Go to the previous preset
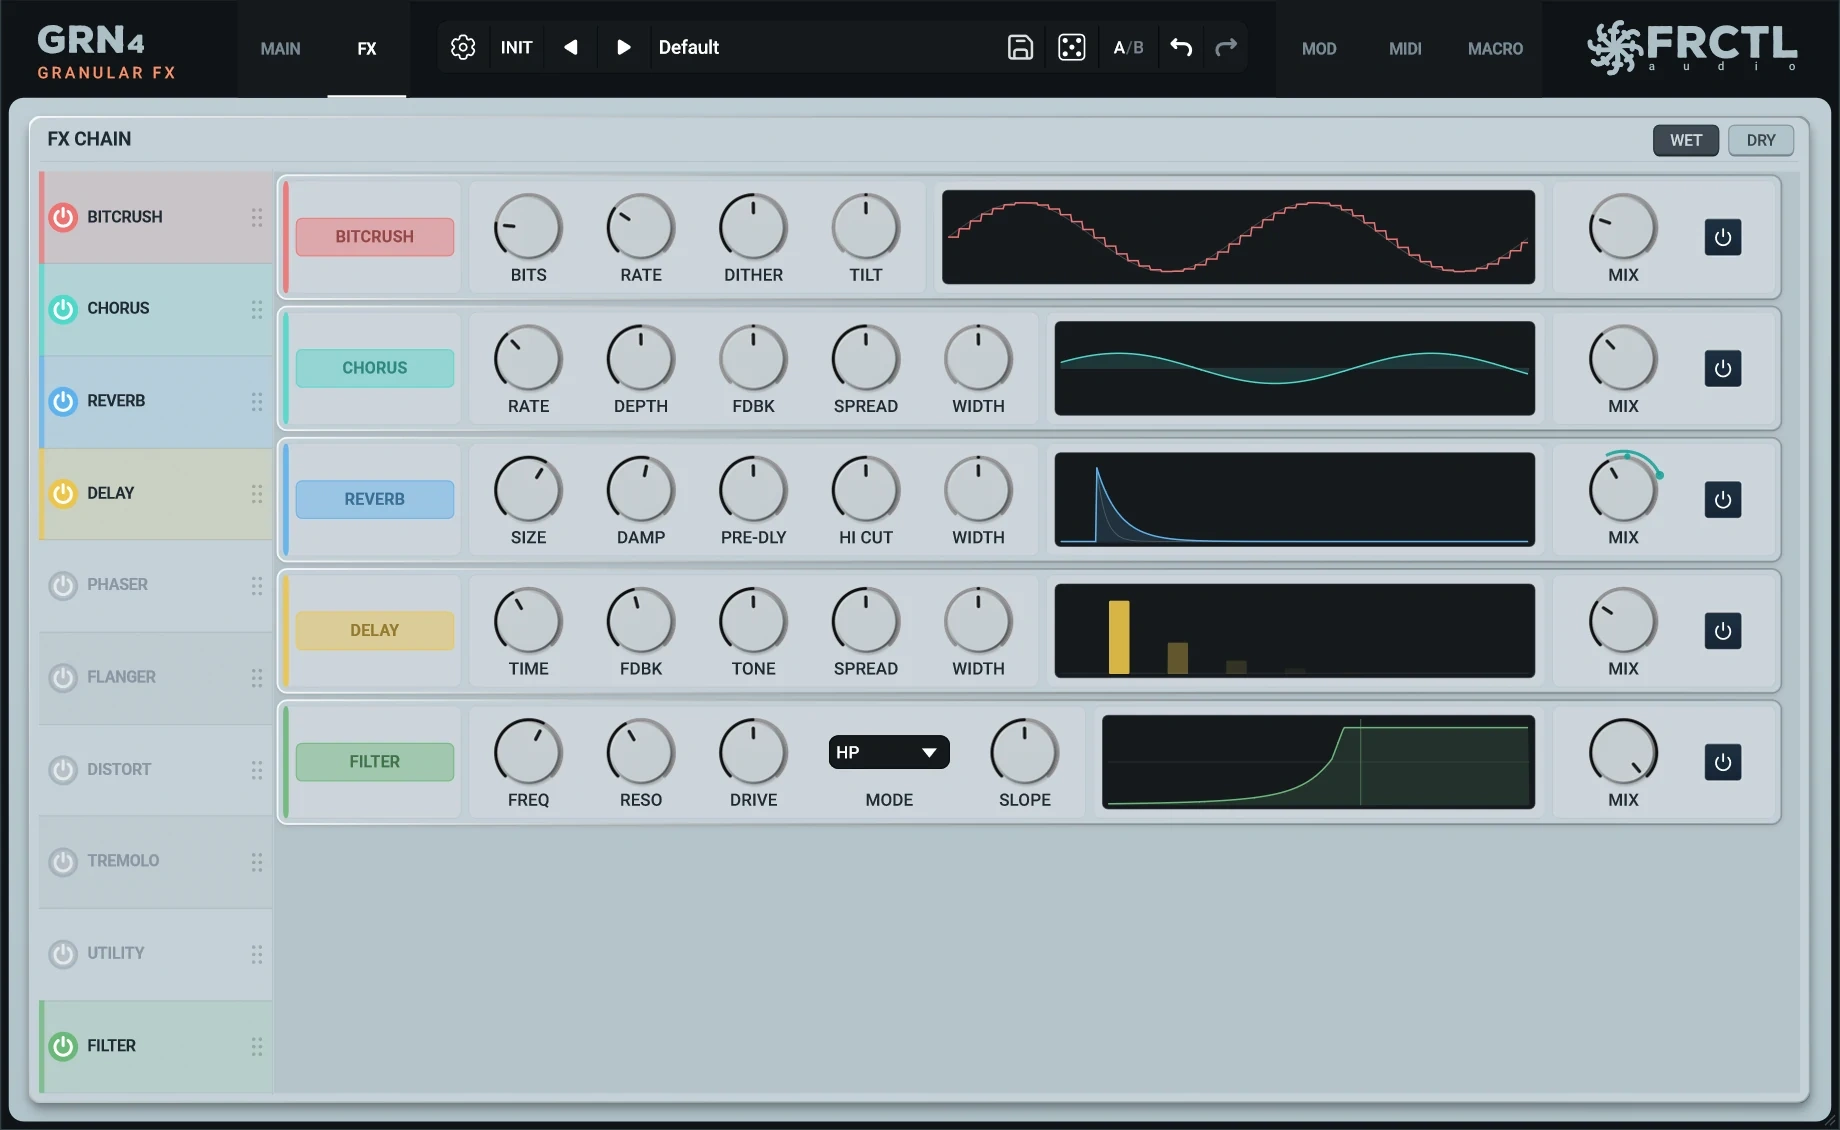 [x=571, y=47]
